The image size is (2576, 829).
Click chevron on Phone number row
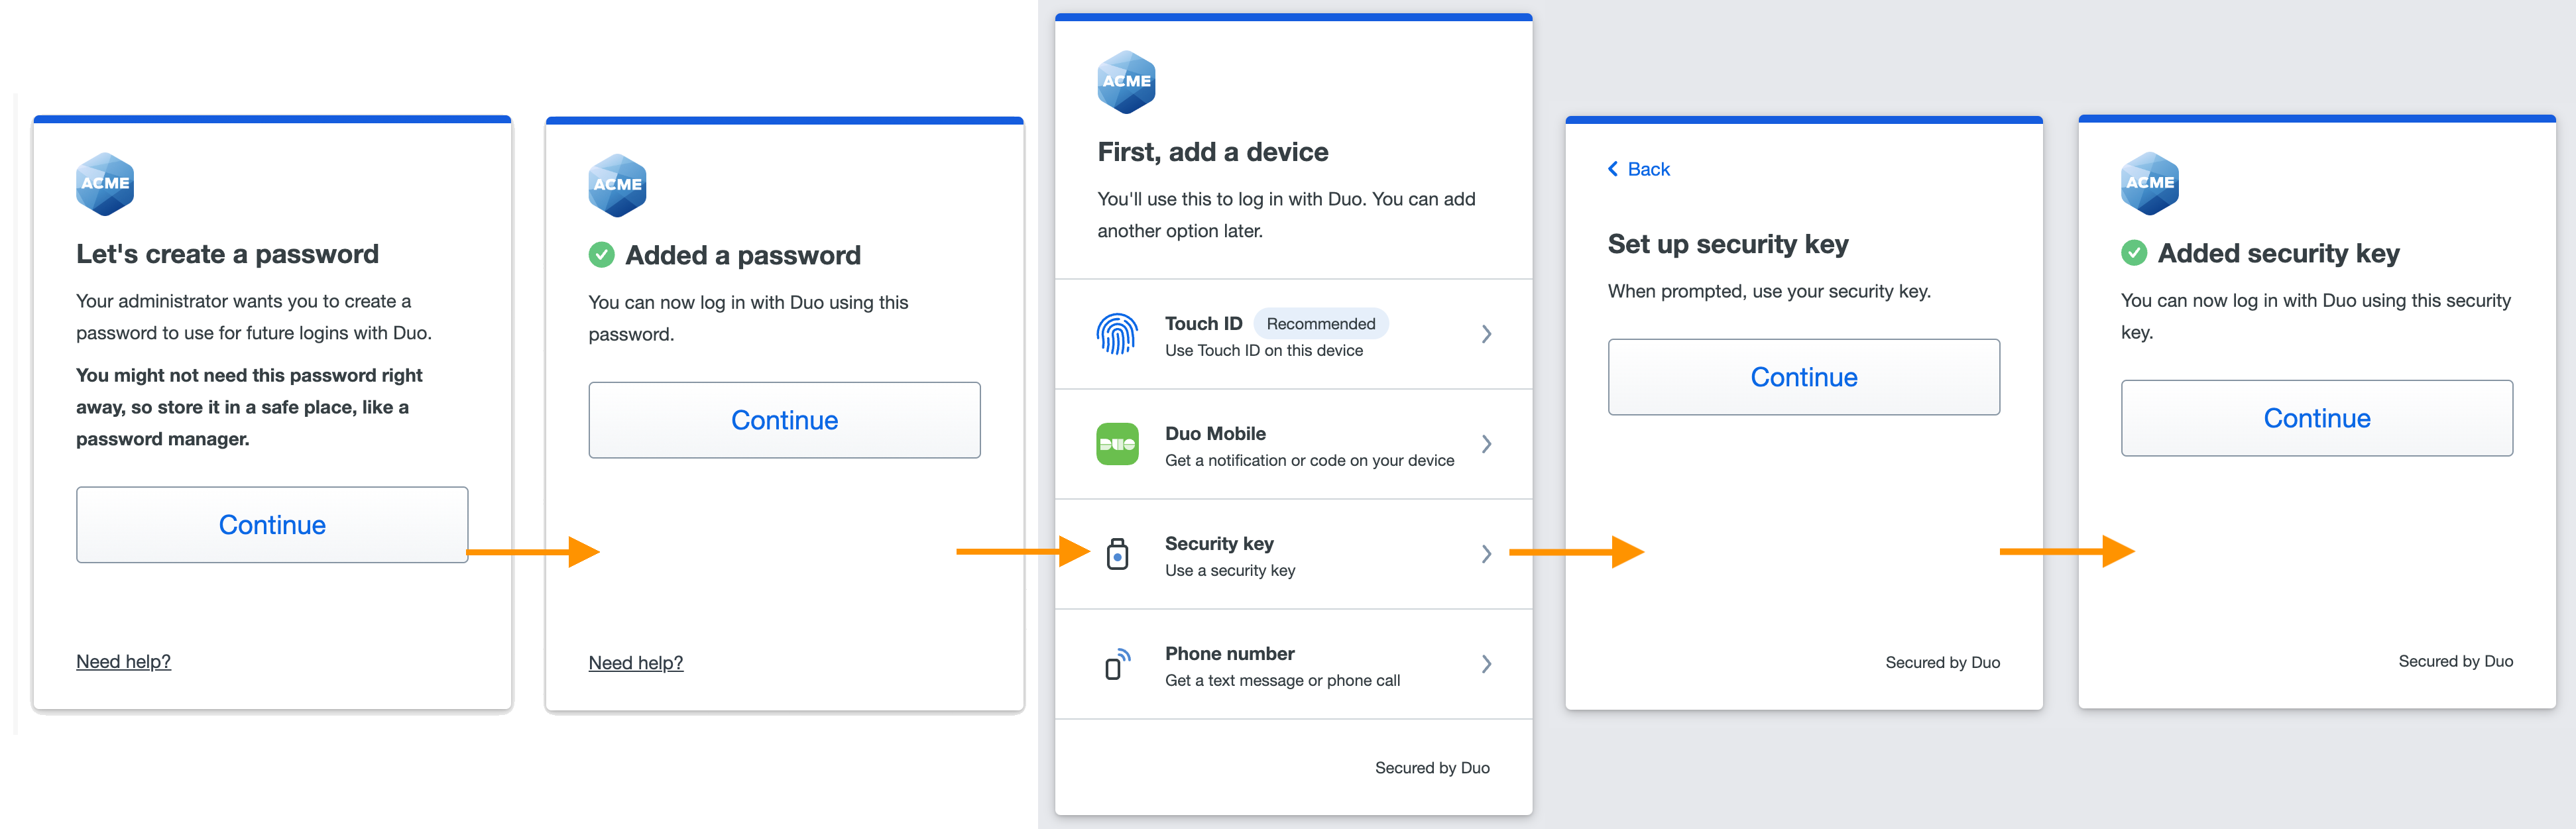(x=1486, y=664)
